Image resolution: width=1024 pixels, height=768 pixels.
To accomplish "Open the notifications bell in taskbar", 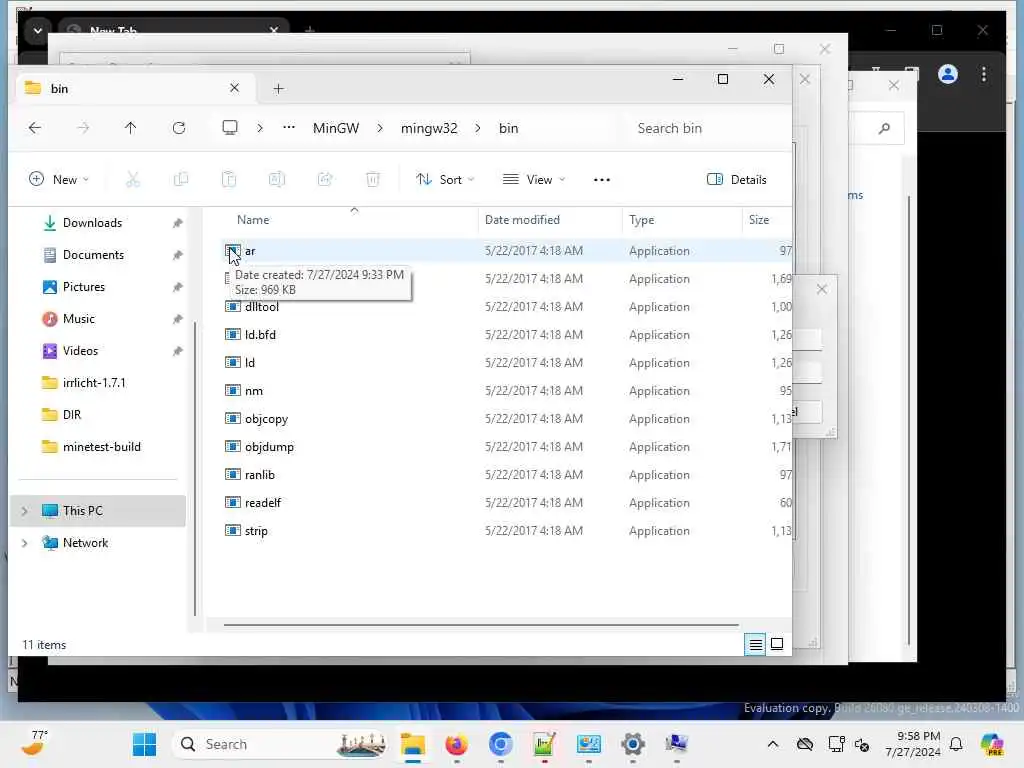I will pyautogui.click(x=956, y=744).
